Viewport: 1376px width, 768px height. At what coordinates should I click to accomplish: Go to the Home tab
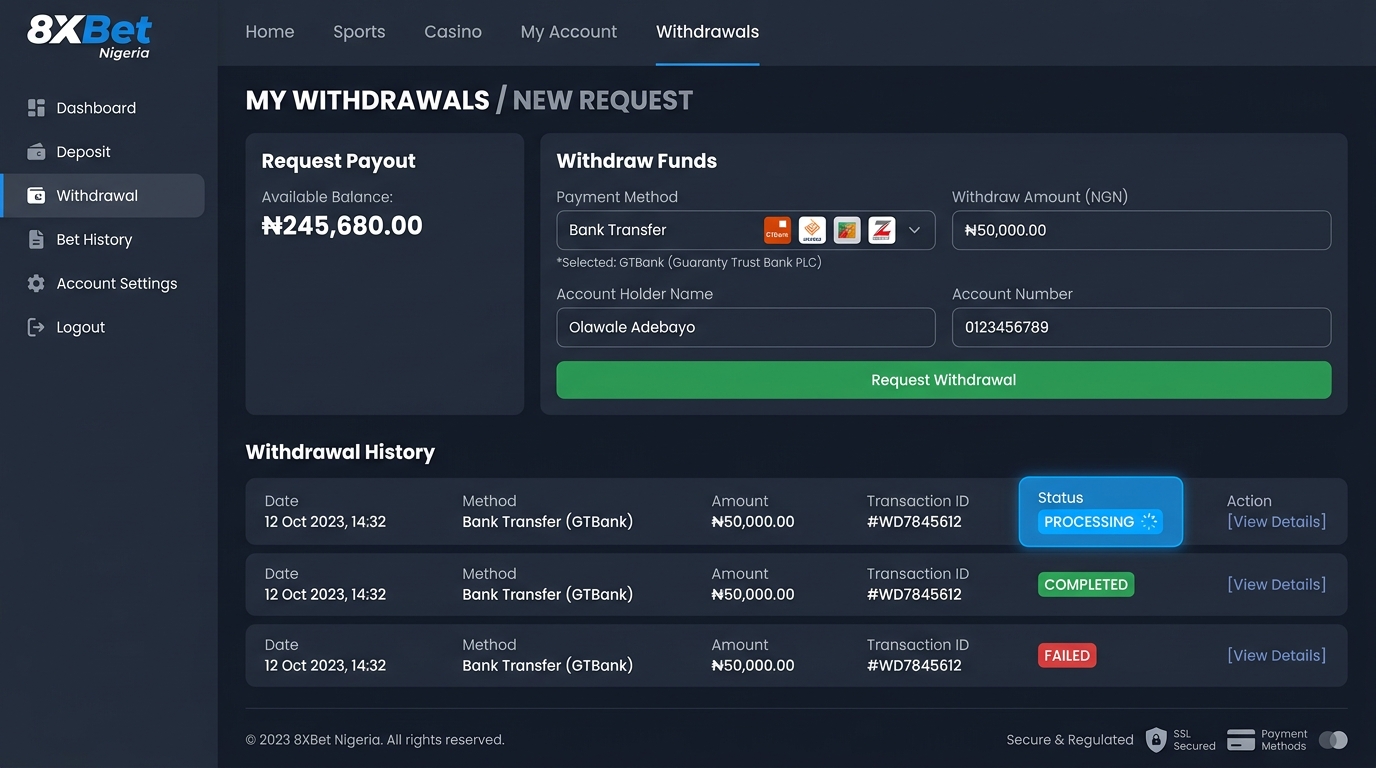pyautogui.click(x=270, y=32)
